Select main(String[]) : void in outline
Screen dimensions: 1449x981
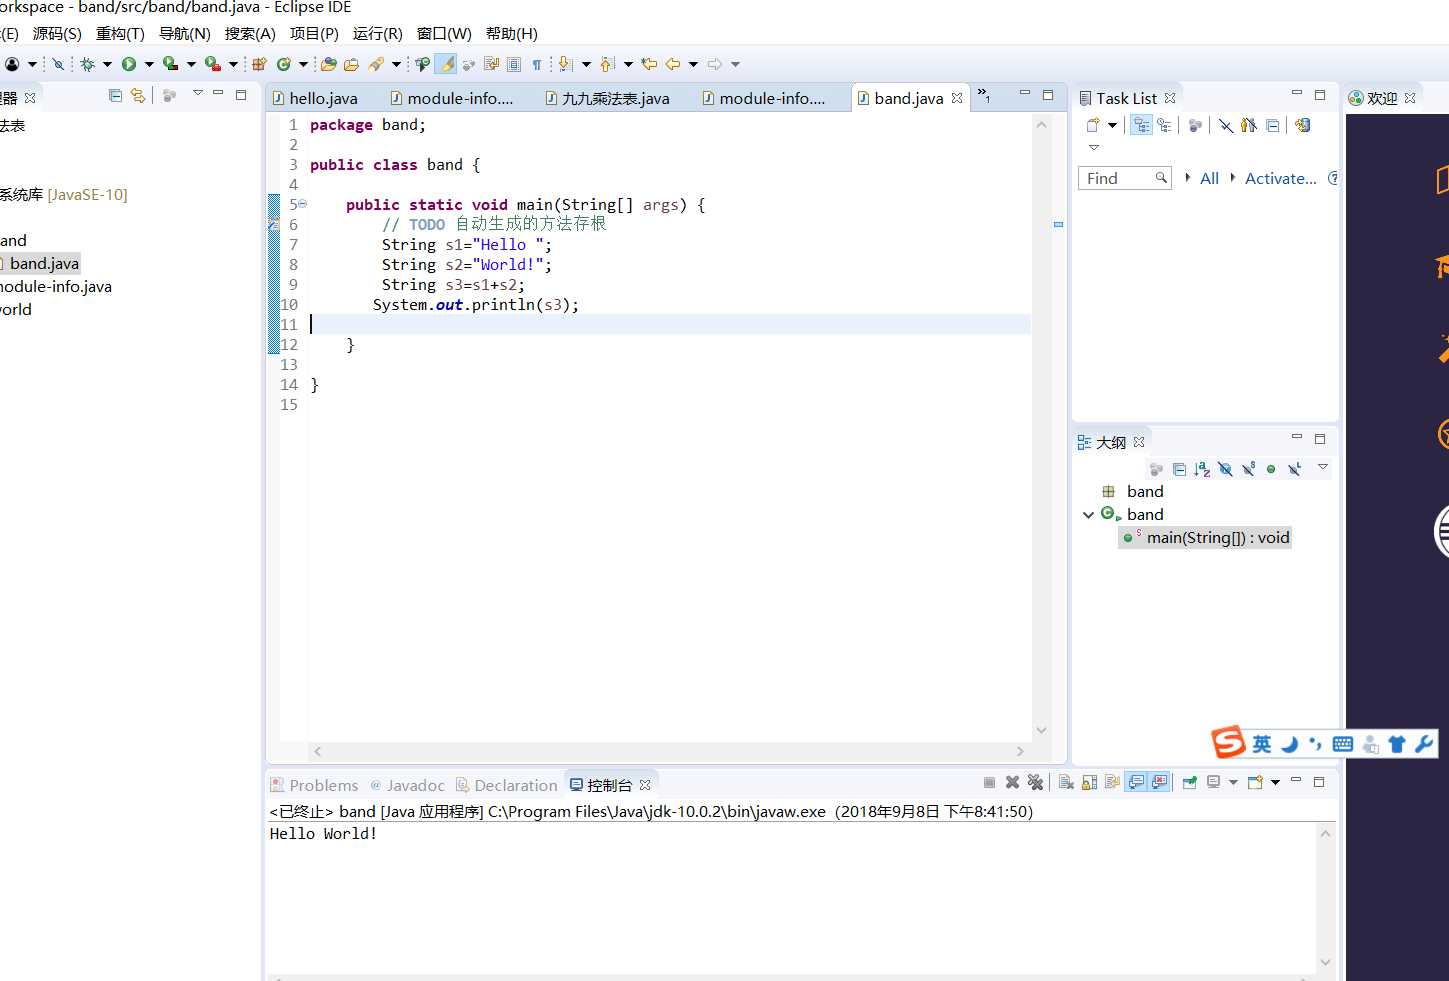(1206, 537)
